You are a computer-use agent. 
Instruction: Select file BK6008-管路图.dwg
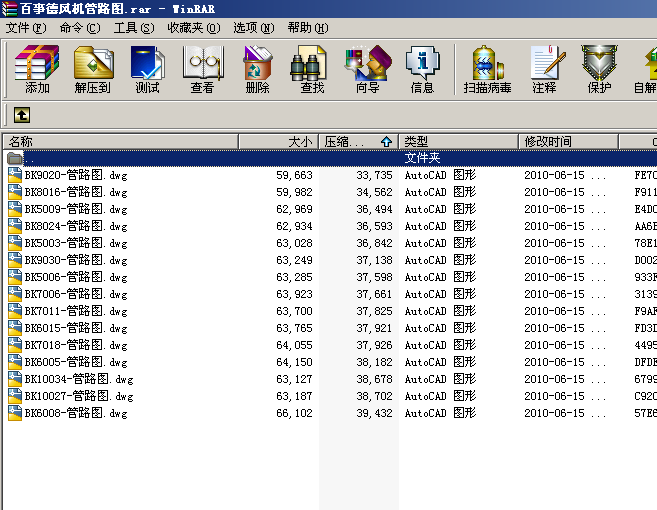76,413
